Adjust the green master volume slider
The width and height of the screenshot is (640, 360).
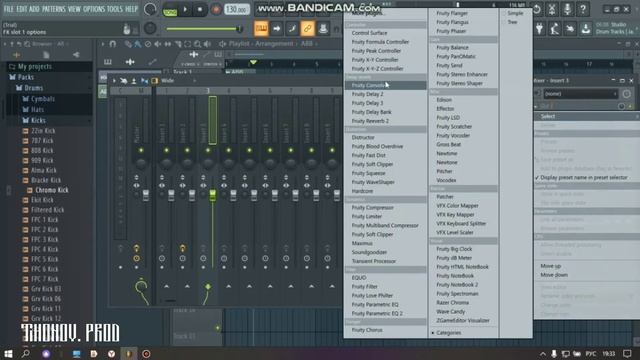point(204,29)
